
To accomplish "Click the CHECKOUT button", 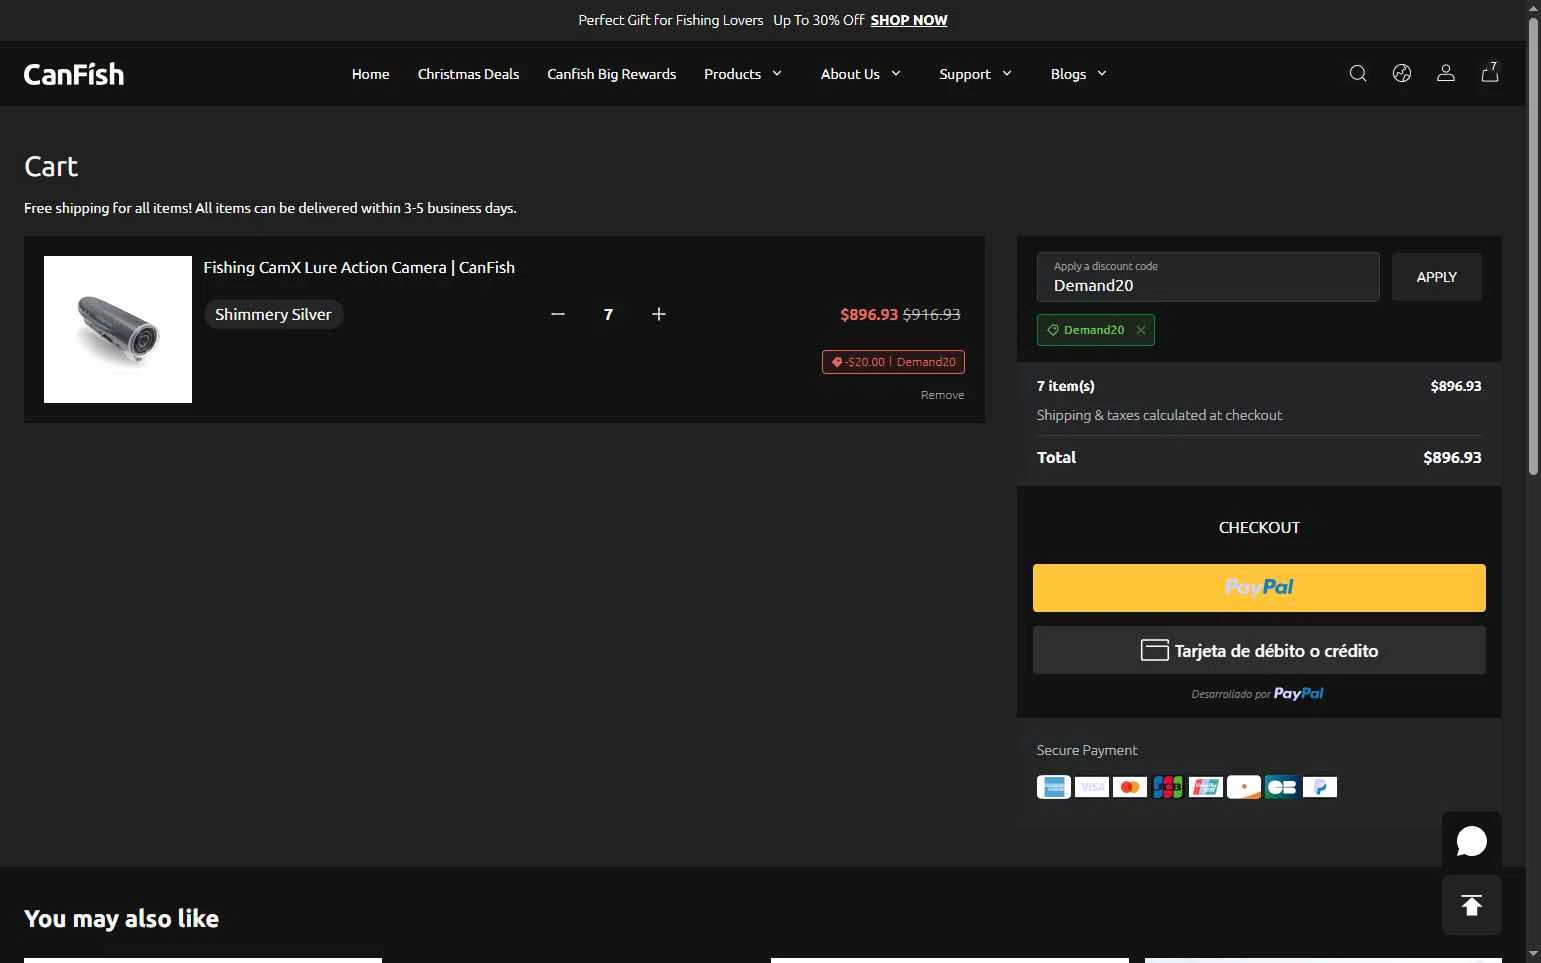I will point(1259,527).
